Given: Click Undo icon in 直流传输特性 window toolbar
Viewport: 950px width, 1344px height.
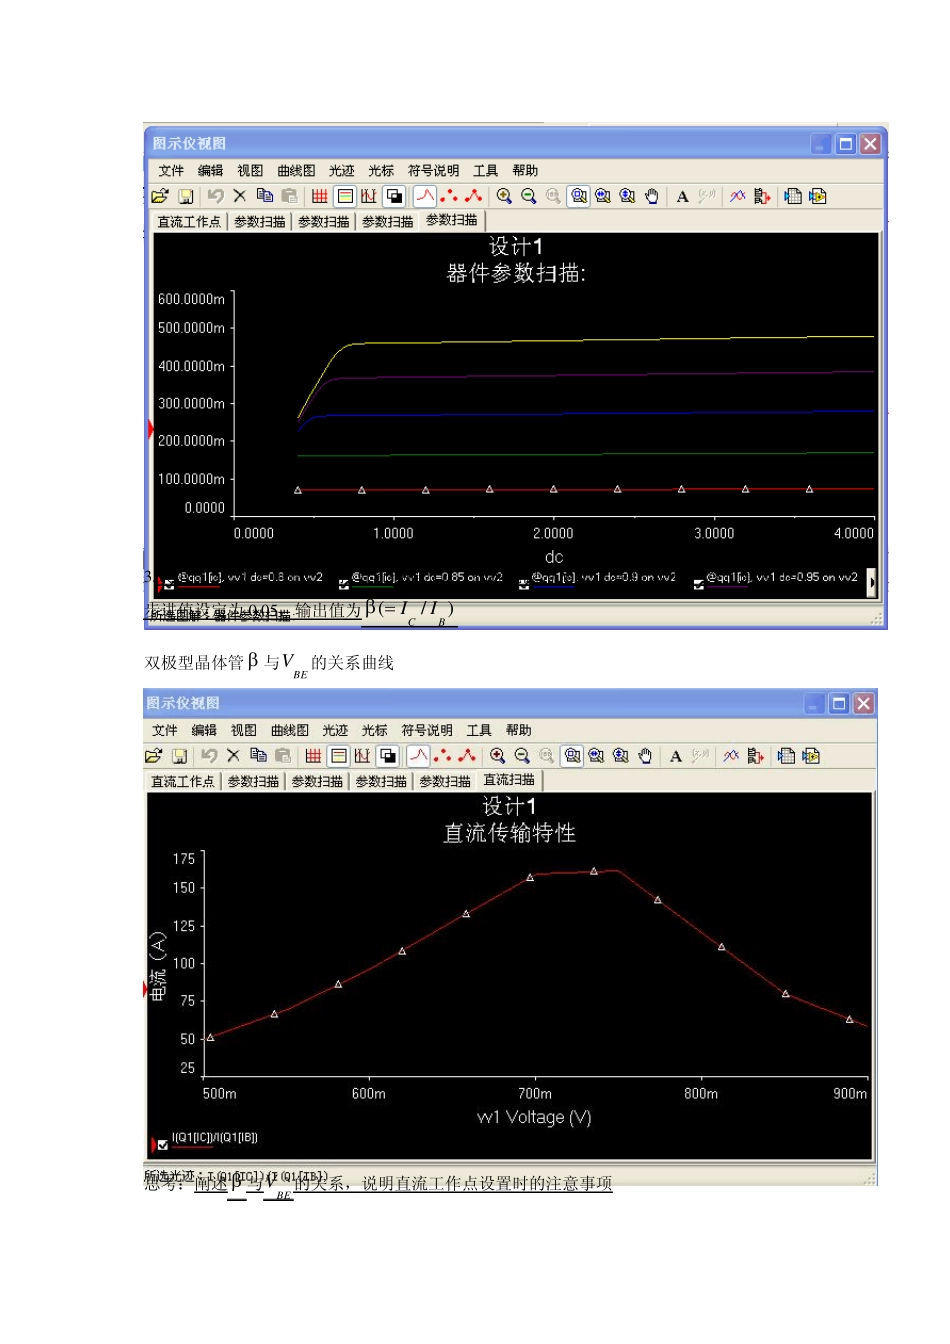Looking at the screenshot, I should [209, 756].
